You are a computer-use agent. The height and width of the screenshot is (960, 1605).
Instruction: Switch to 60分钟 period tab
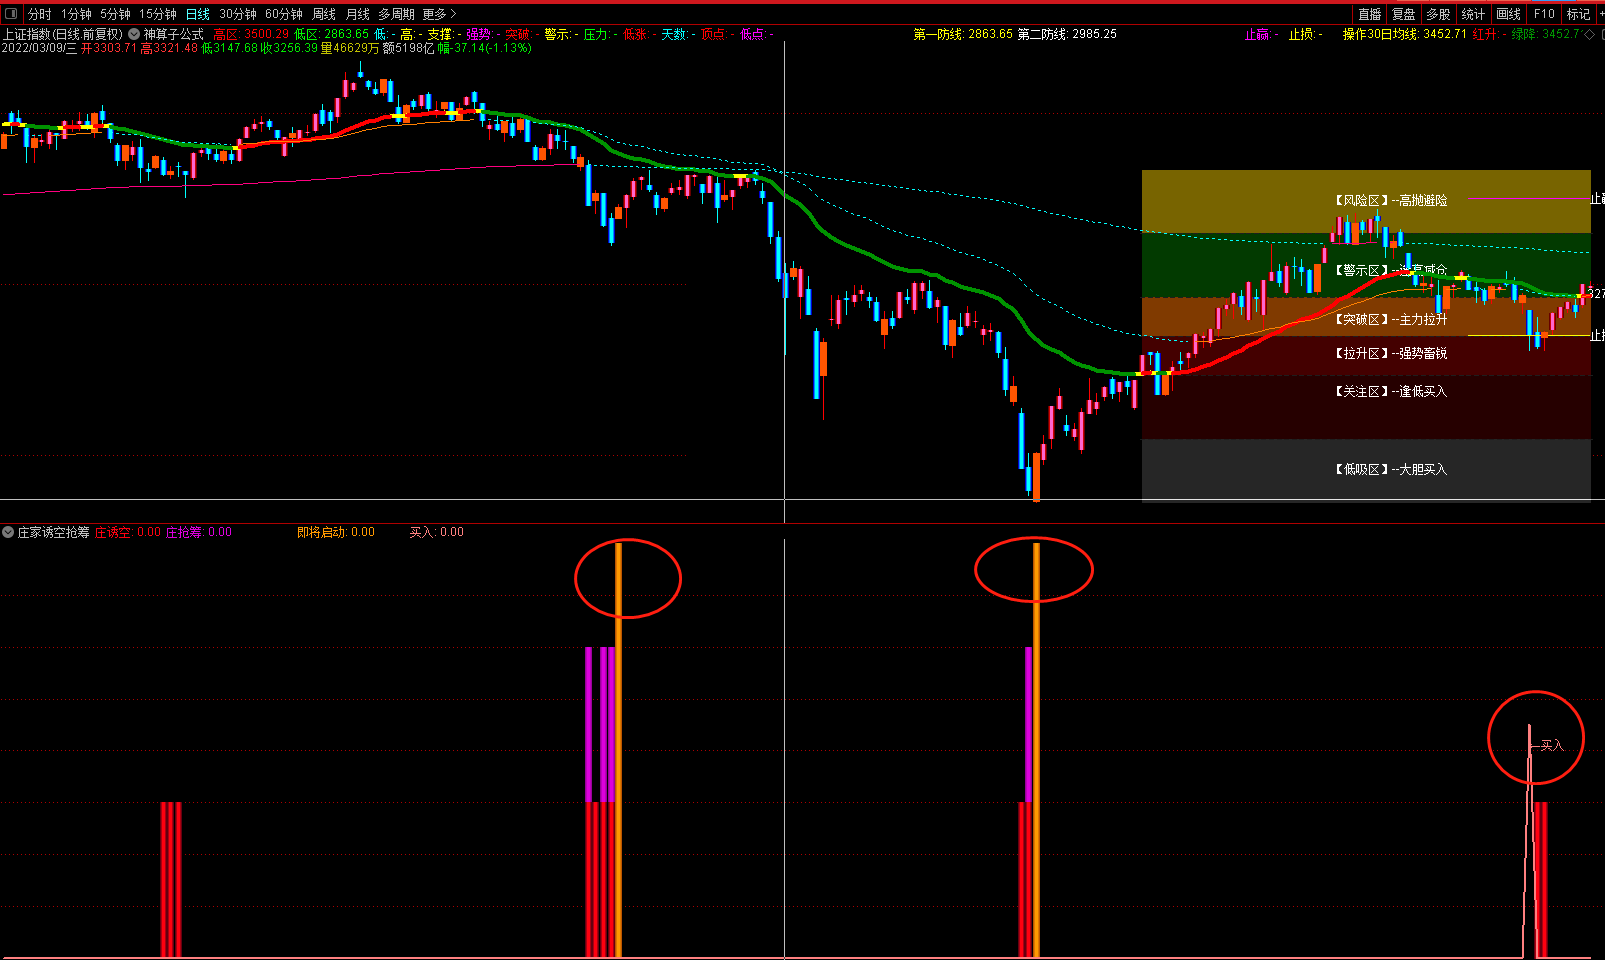(284, 14)
